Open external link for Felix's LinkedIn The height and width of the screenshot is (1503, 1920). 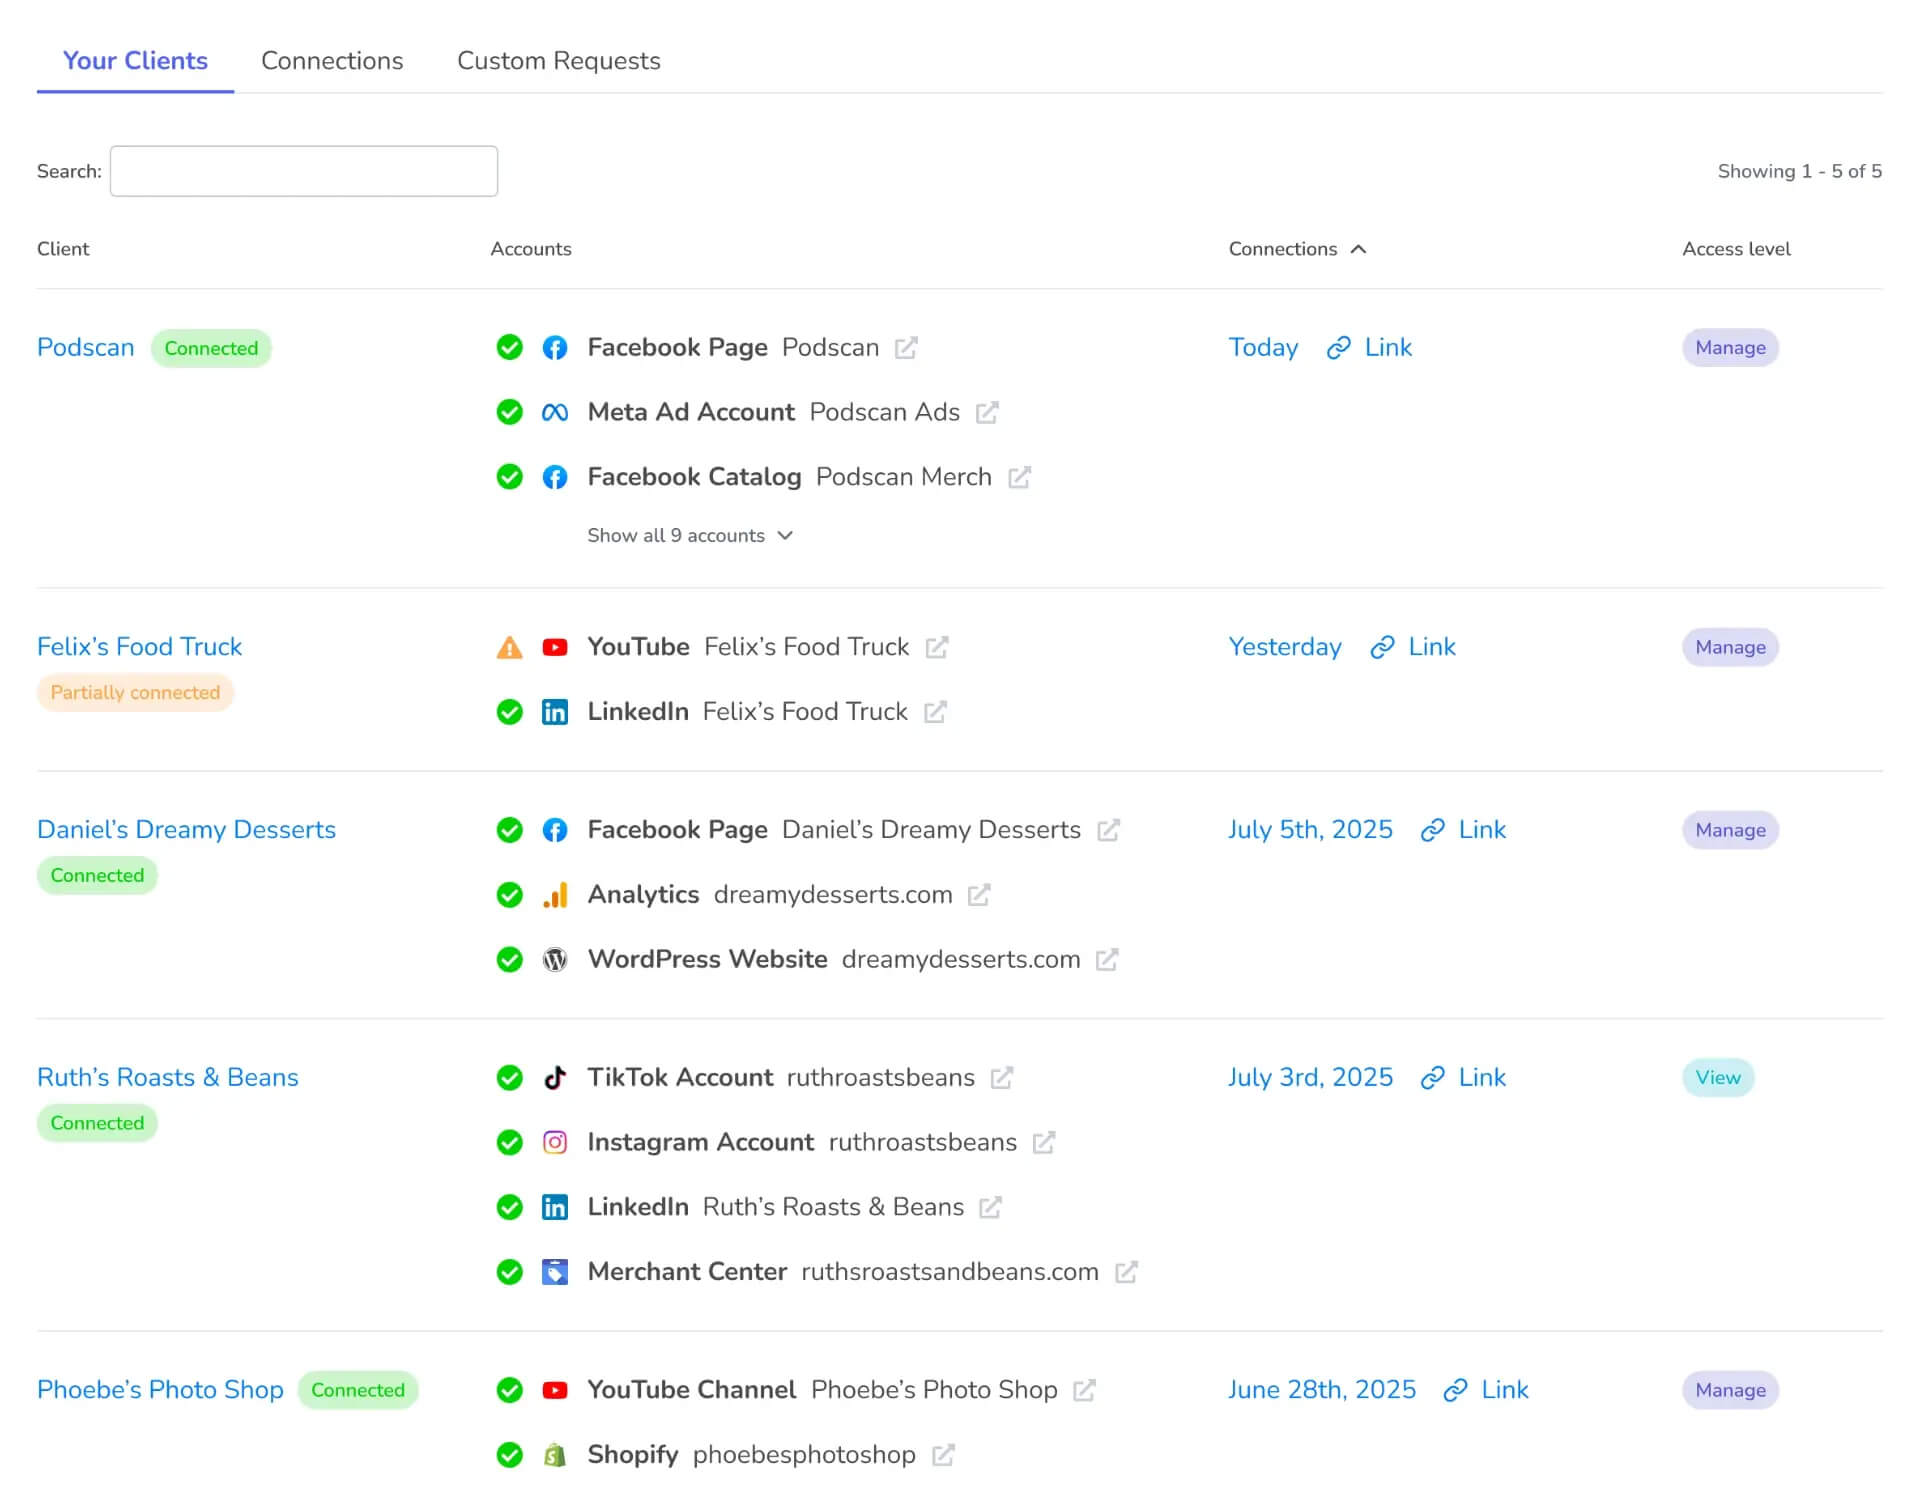click(x=935, y=712)
